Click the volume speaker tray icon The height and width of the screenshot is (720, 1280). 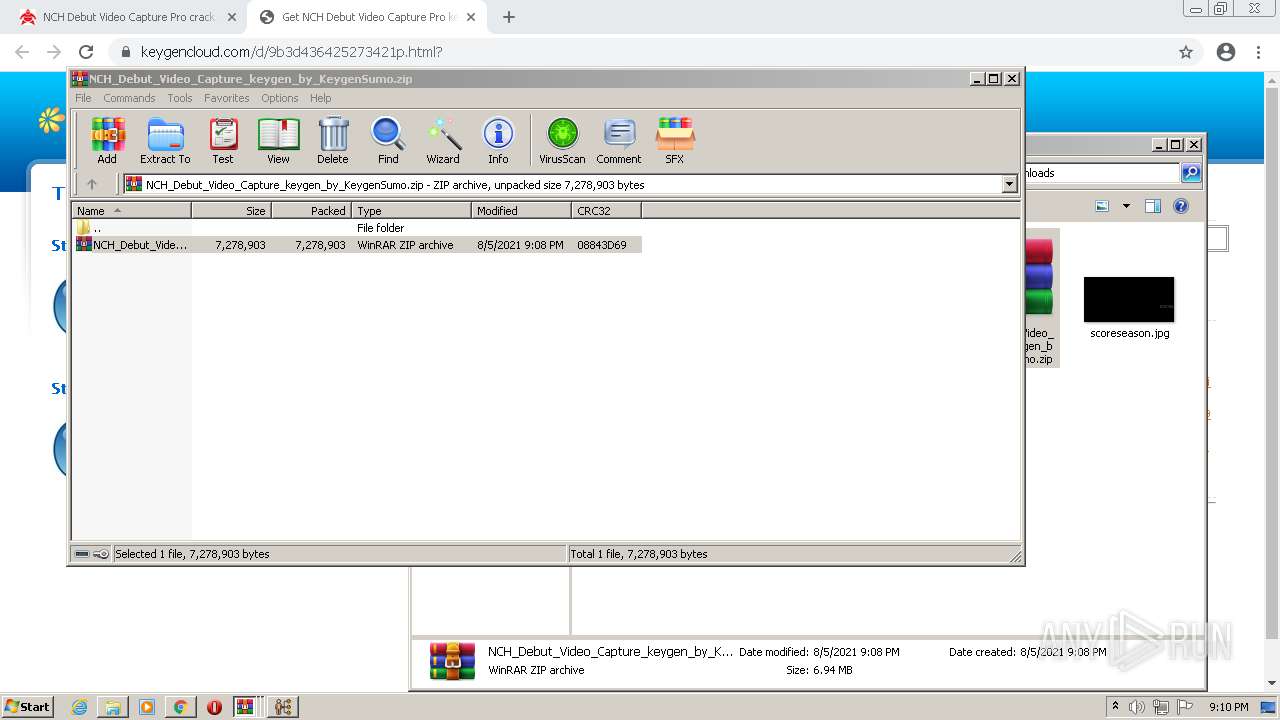tap(1137, 707)
